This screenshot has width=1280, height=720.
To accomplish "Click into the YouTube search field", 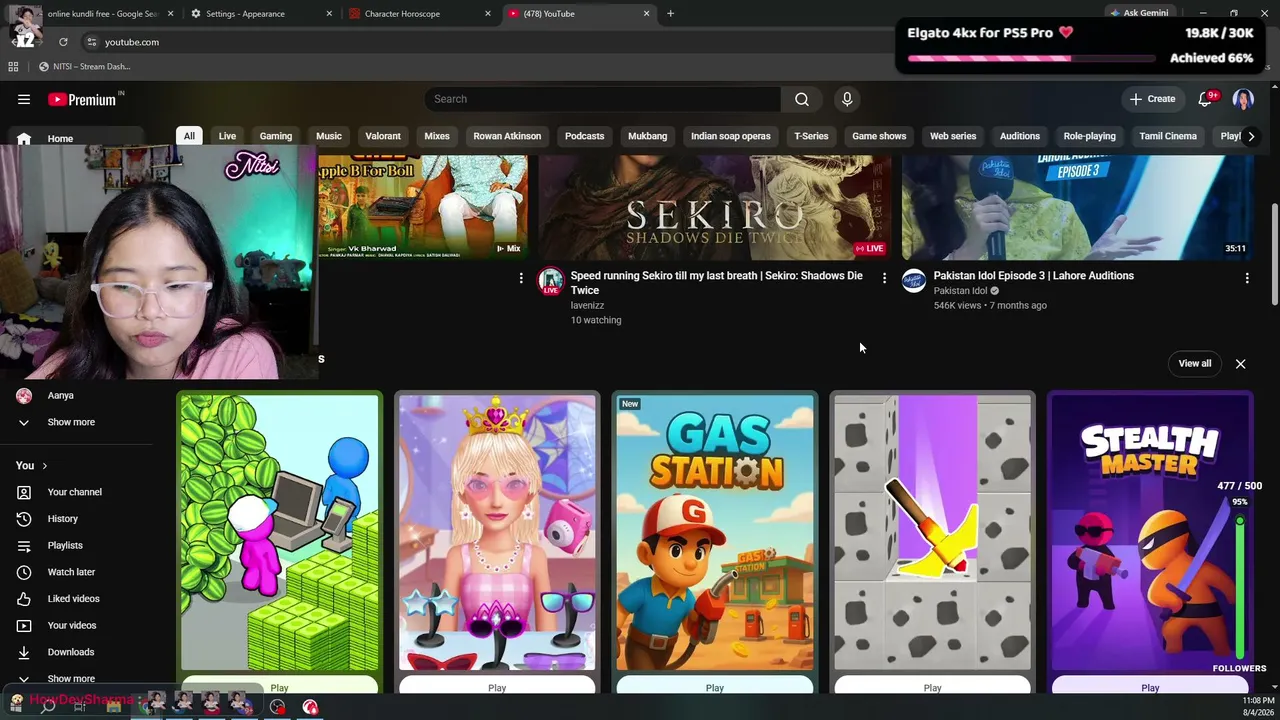I will (603, 99).
